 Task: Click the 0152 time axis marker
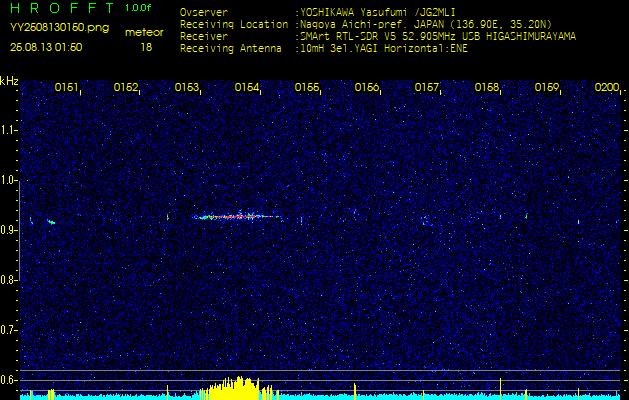(x=126, y=87)
